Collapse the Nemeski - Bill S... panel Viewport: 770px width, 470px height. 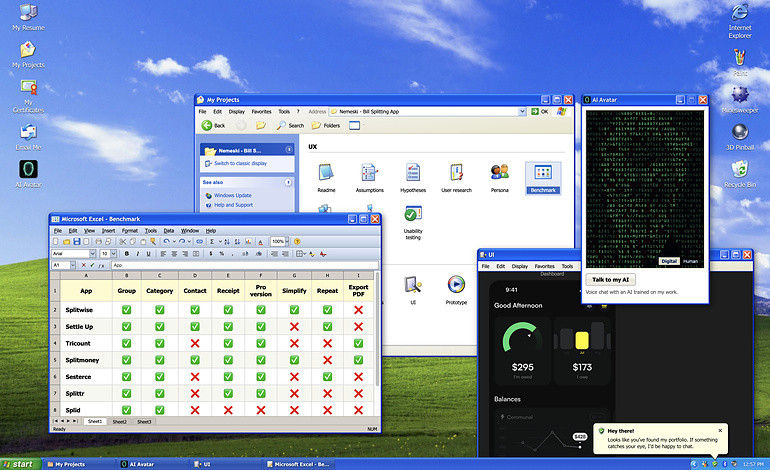click(x=289, y=149)
